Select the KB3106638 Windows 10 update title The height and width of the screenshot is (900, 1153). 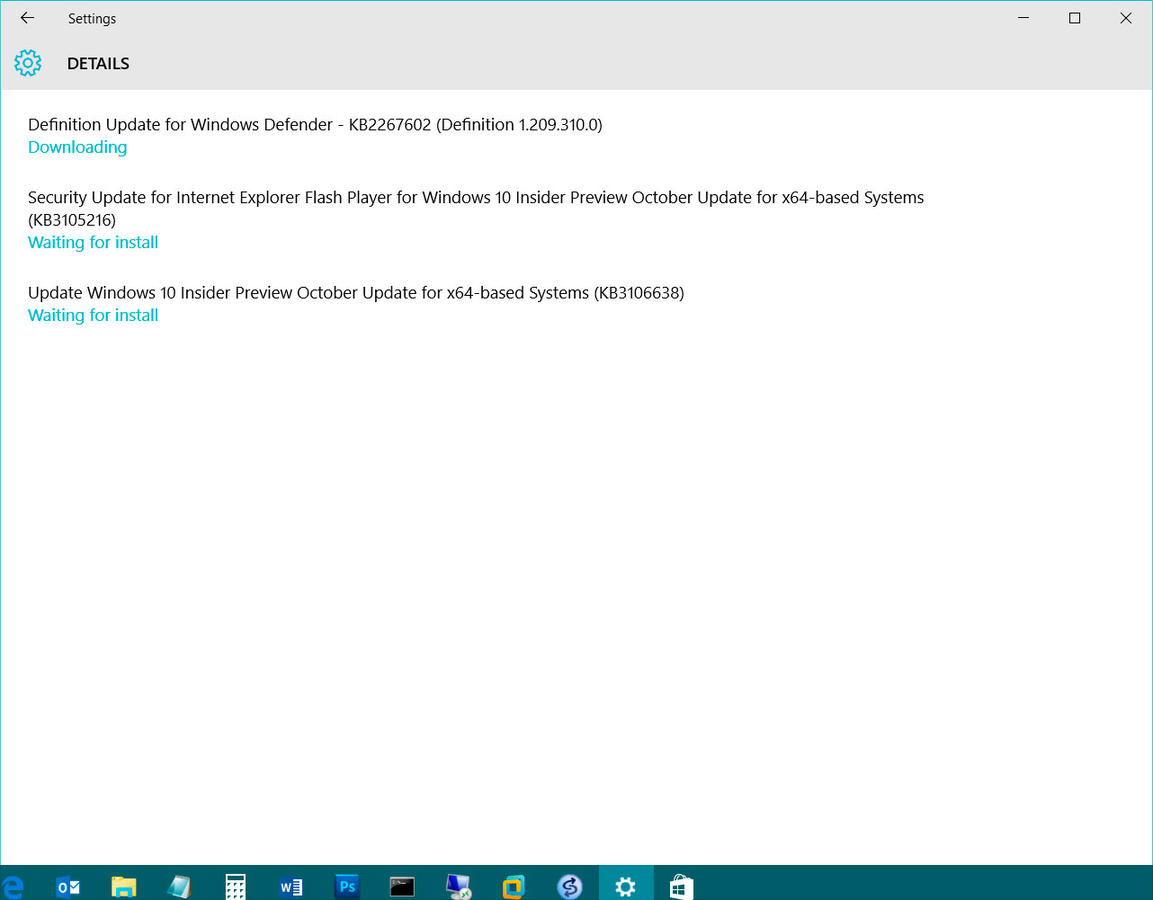356,293
